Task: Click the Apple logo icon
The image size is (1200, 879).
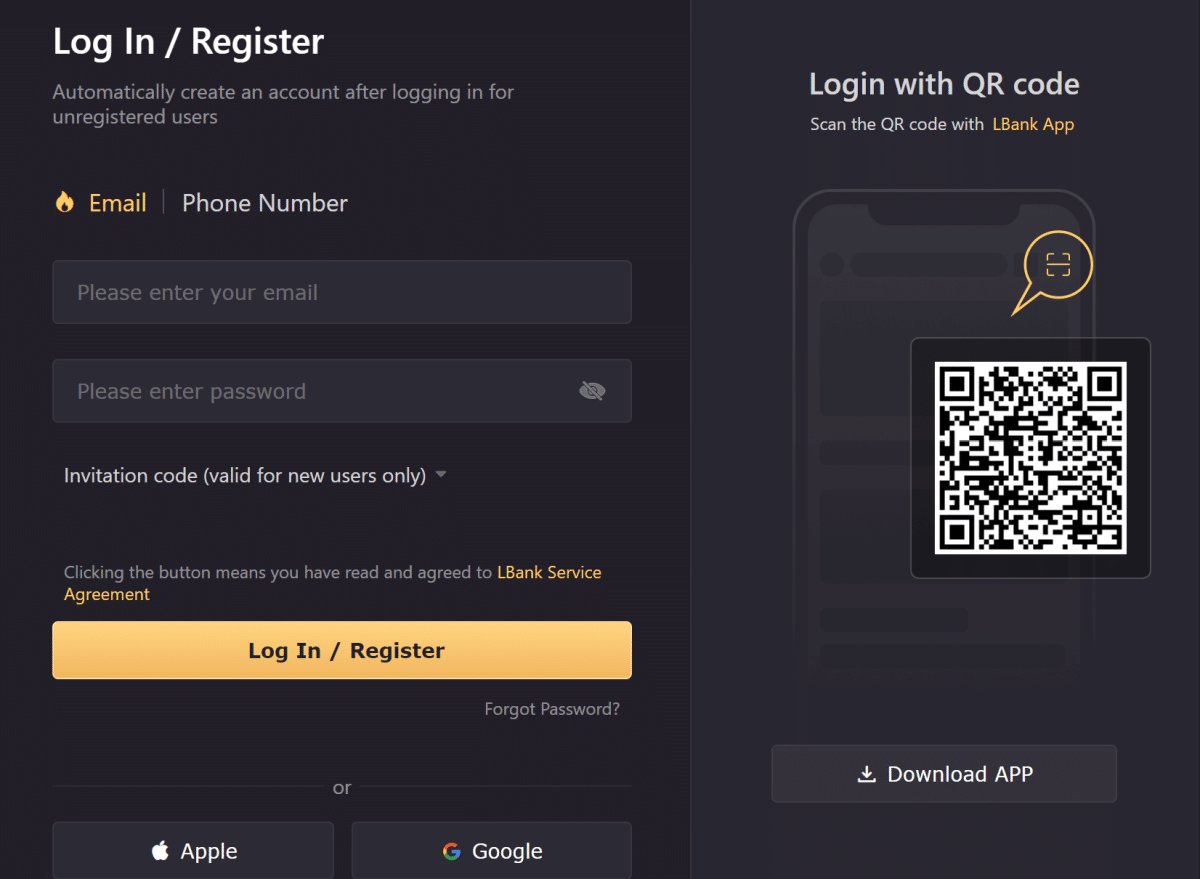Action: click(x=160, y=851)
